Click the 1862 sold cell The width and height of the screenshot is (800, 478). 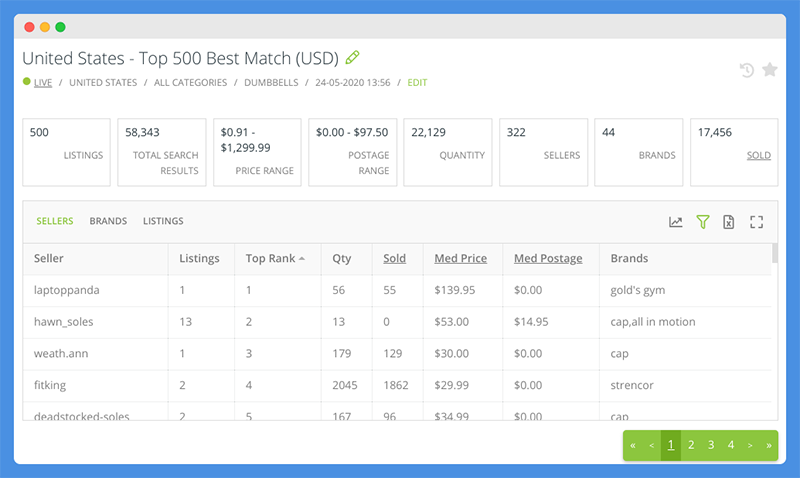[x=396, y=385]
